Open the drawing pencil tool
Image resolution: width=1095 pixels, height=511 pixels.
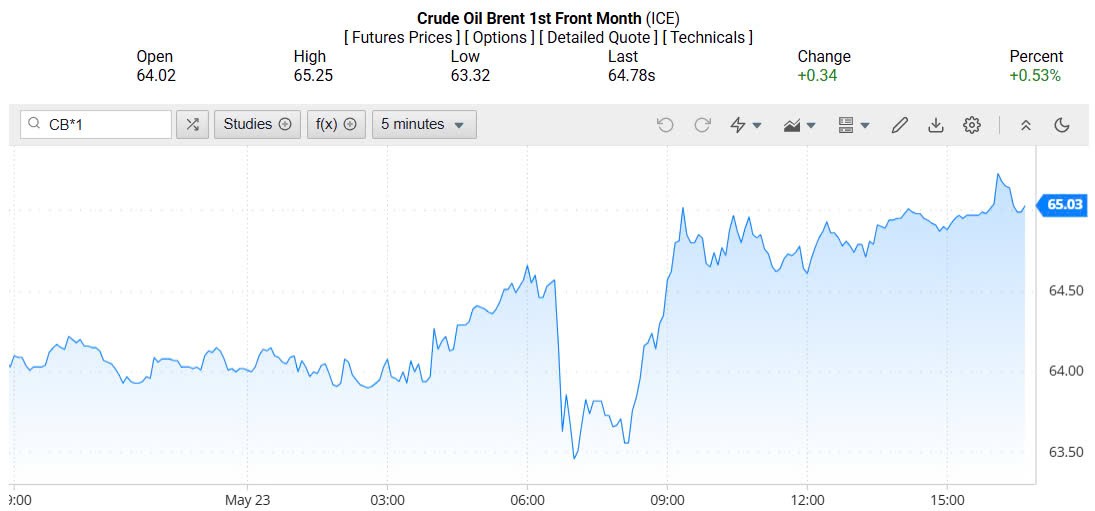(x=899, y=125)
